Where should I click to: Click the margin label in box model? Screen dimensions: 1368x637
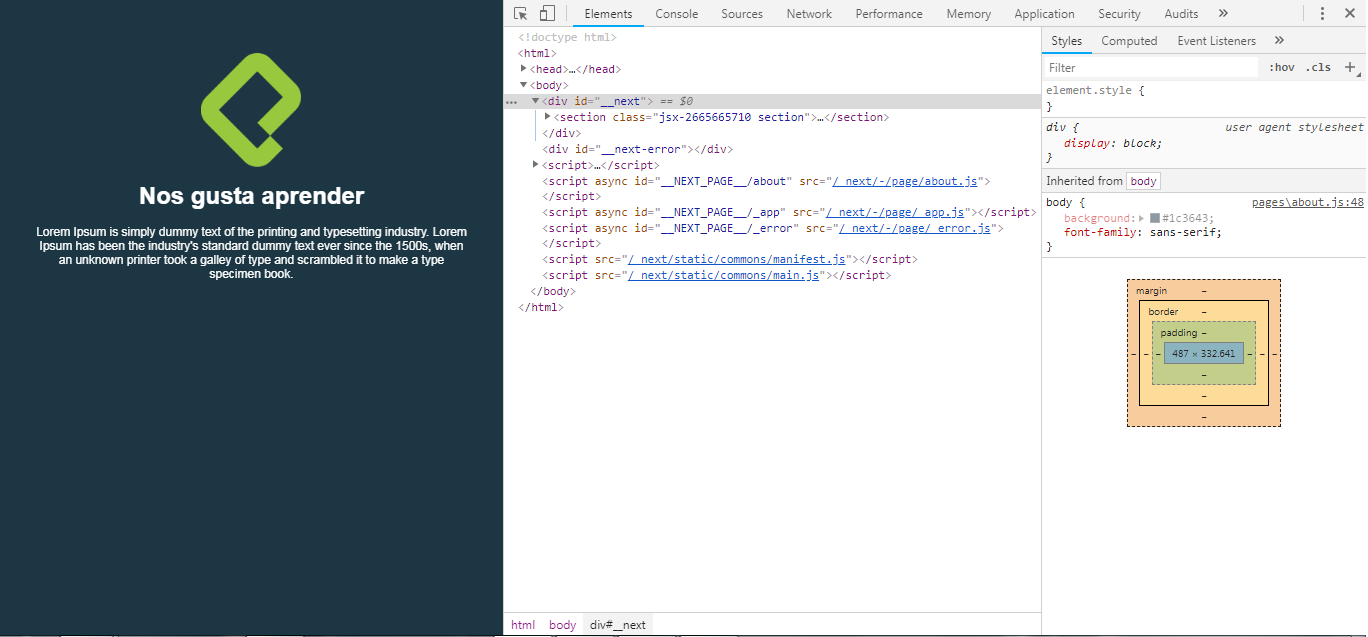click(1151, 291)
